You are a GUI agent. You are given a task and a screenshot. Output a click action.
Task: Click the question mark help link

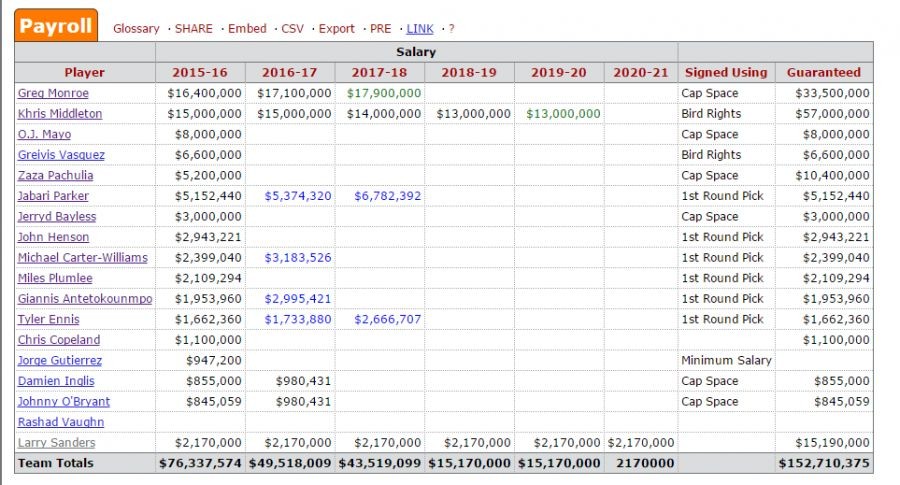coord(452,29)
